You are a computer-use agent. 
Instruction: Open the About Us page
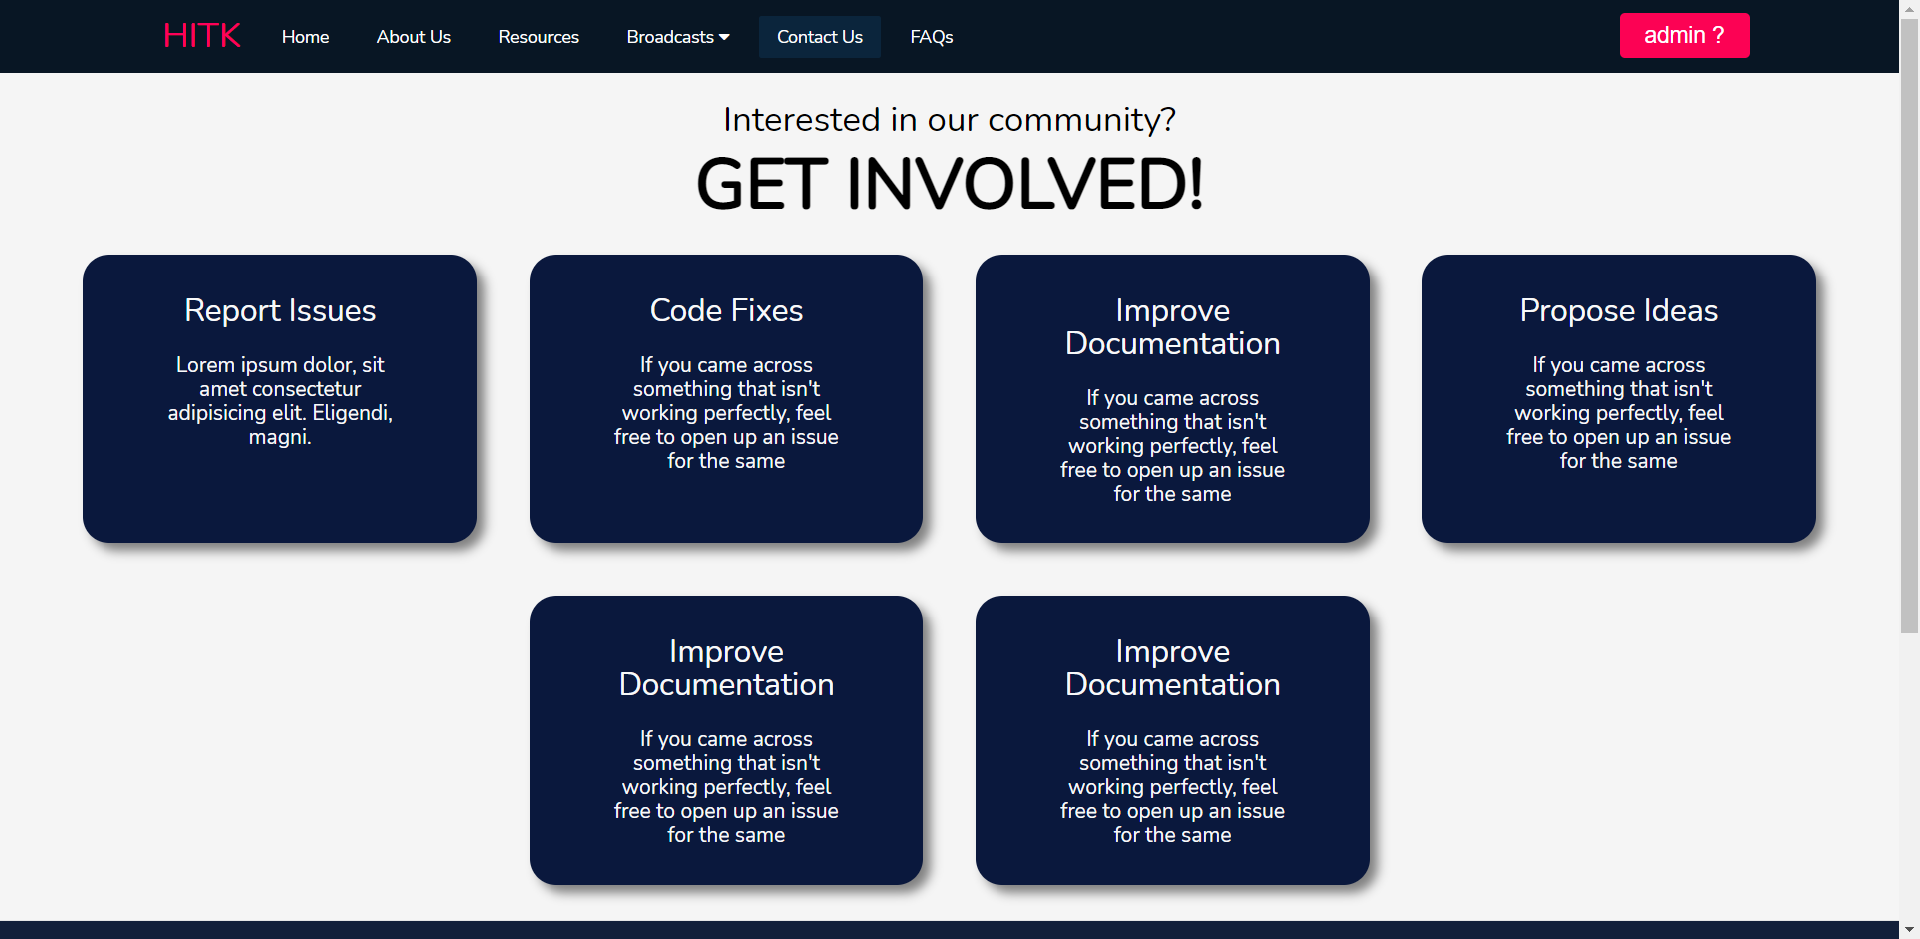(x=414, y=37)
